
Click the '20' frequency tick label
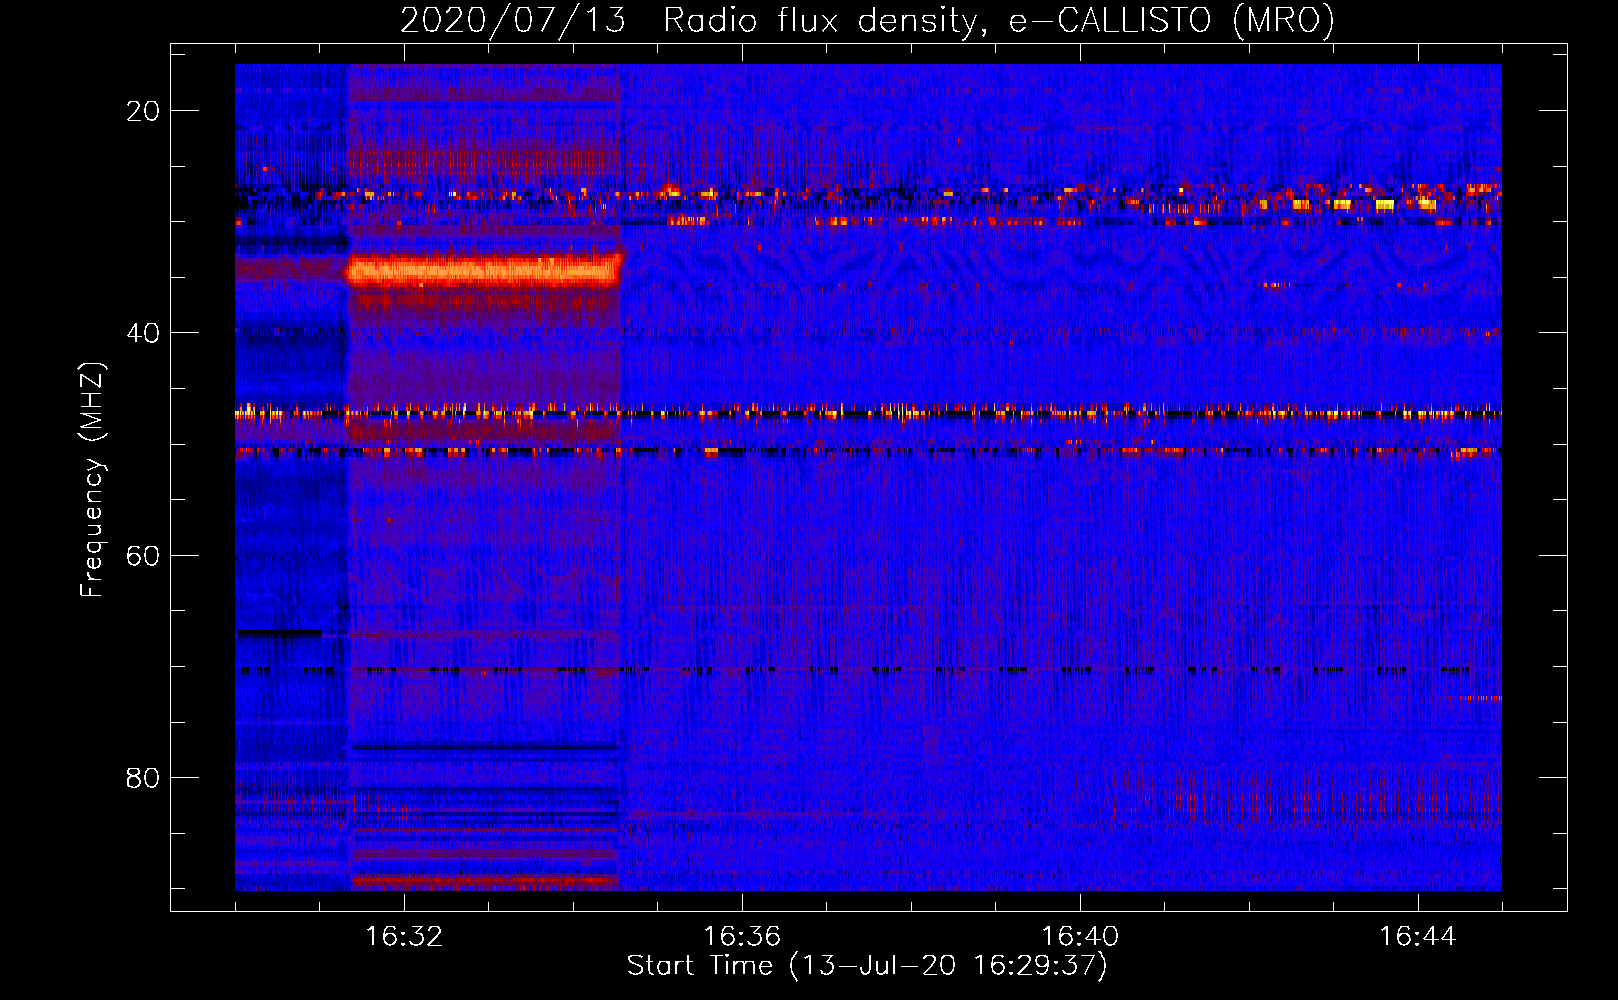pyautogui.click(x=143, y=110)
